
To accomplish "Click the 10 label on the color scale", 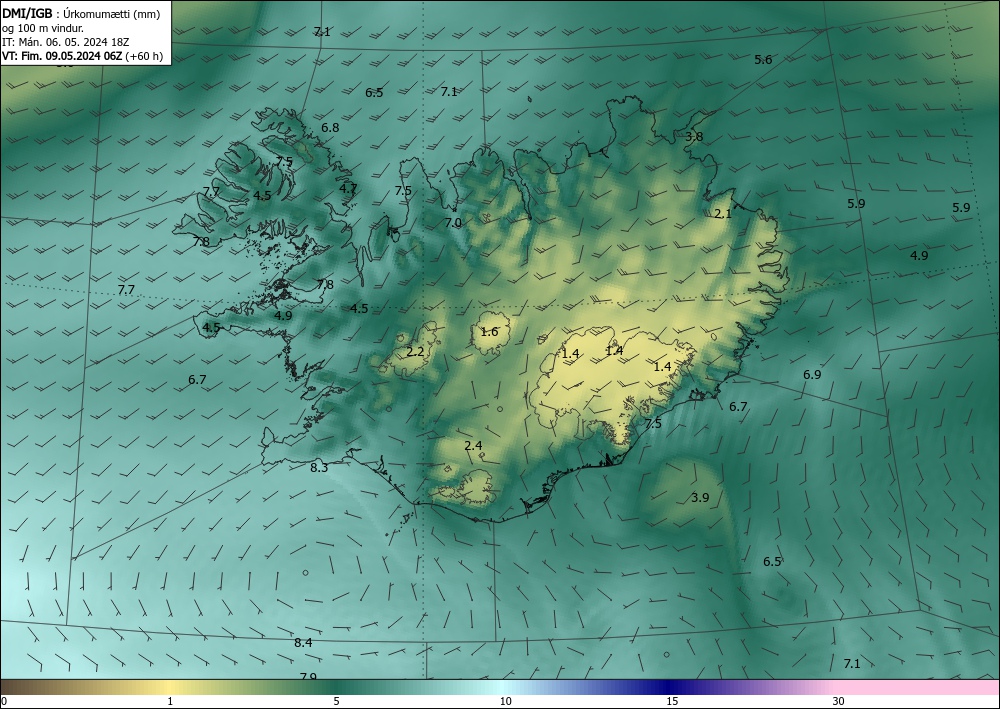I will pos(505,701).
